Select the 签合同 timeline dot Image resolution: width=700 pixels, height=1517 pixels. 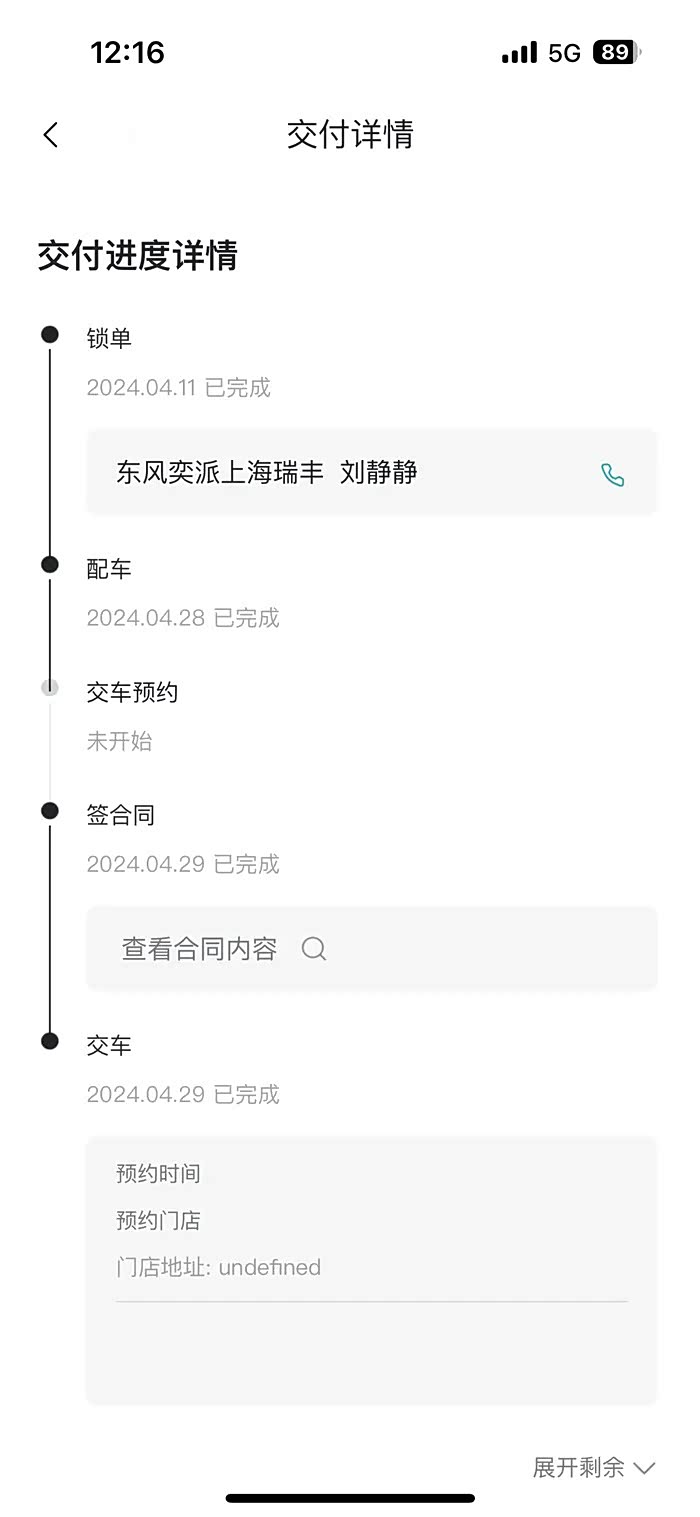coord(50,811)
